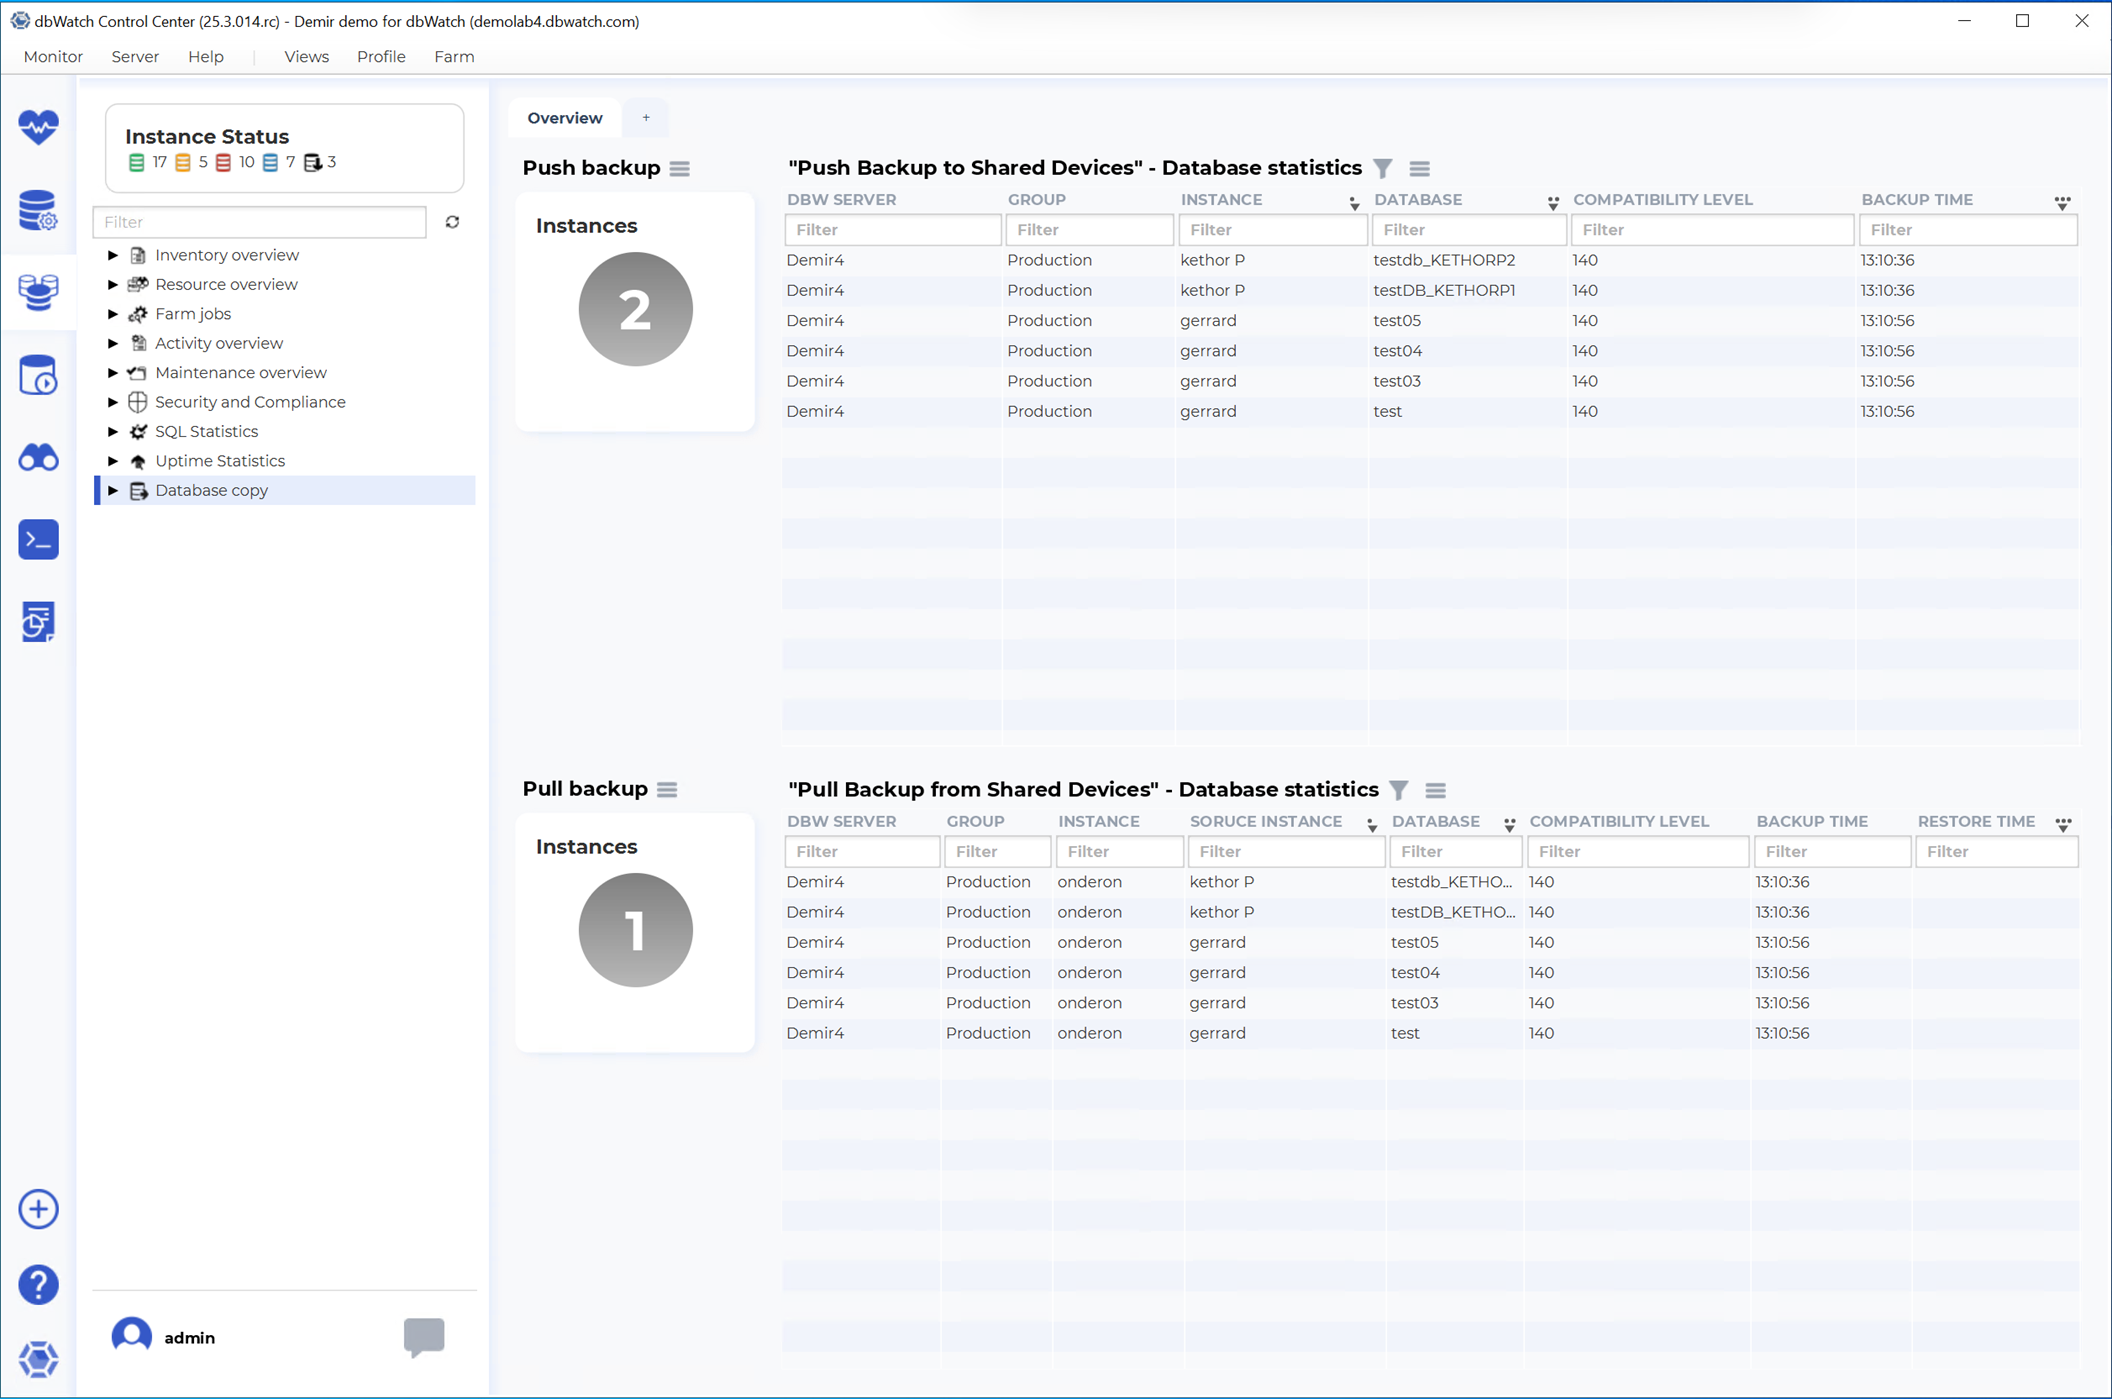Open the heartbeat monitoring sidebar icon
Screen dimensions: 2112x1399
point(38,127)
